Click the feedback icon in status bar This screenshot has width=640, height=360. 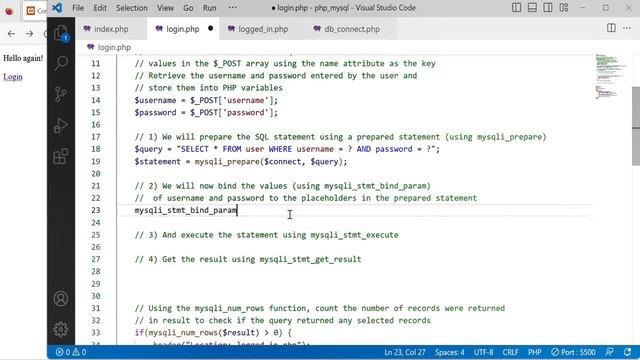pyautogui.click(x=609, y=352)
